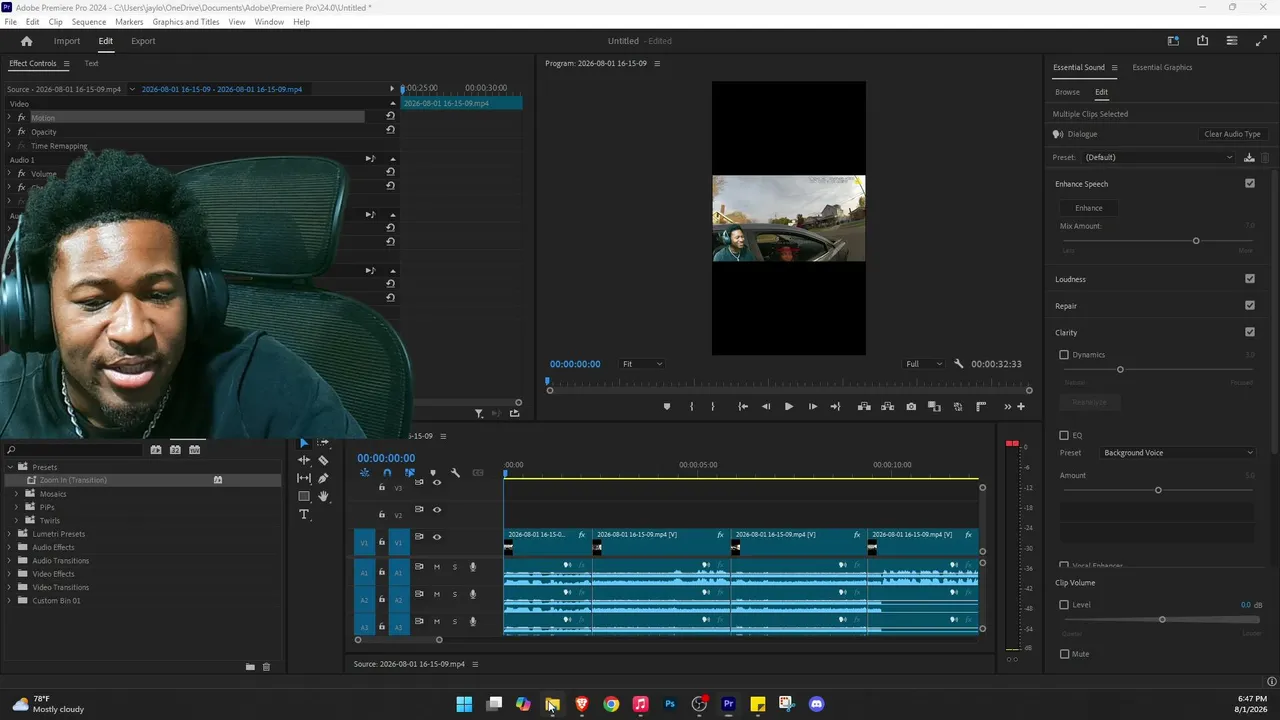
Task: Switch to the Browse tab in Essential Sound
Action: click(x=1067, y=92)
